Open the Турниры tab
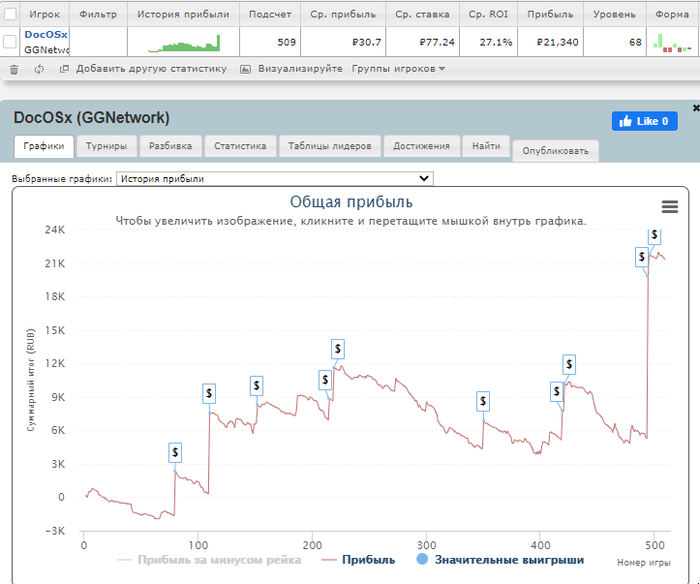 pyautogui.click(x=106, y=146)
